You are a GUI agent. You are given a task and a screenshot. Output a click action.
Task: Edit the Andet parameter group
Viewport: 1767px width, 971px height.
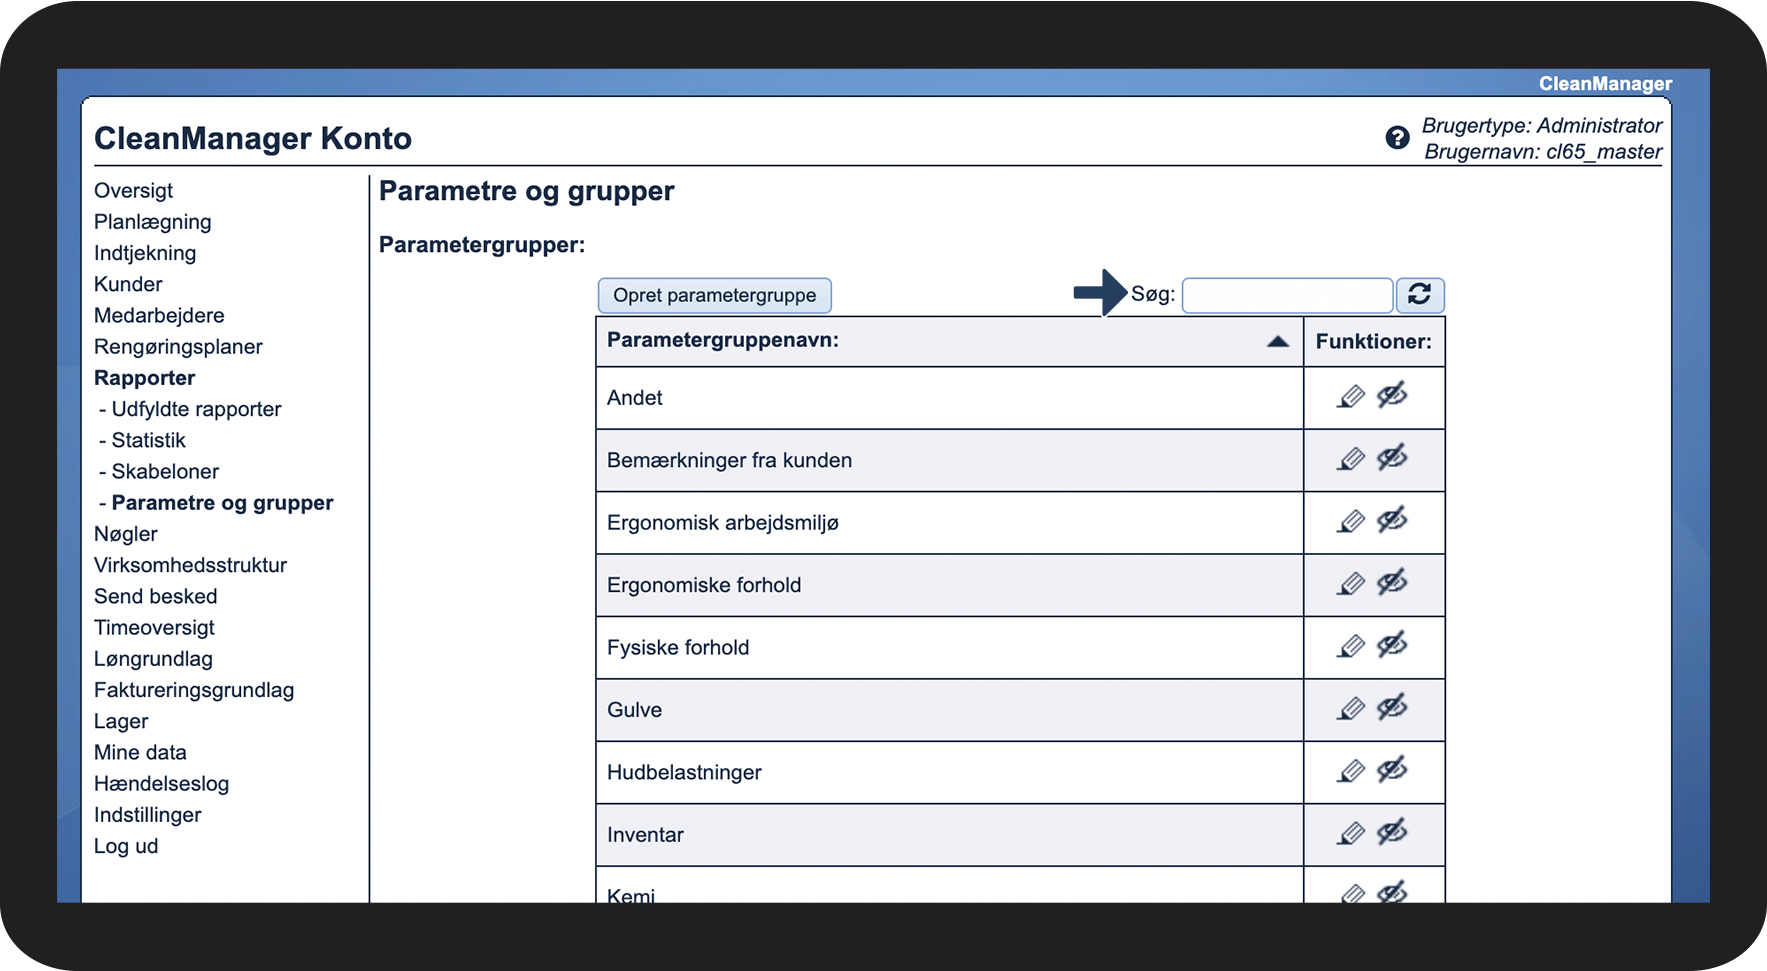coord(1350,397)
